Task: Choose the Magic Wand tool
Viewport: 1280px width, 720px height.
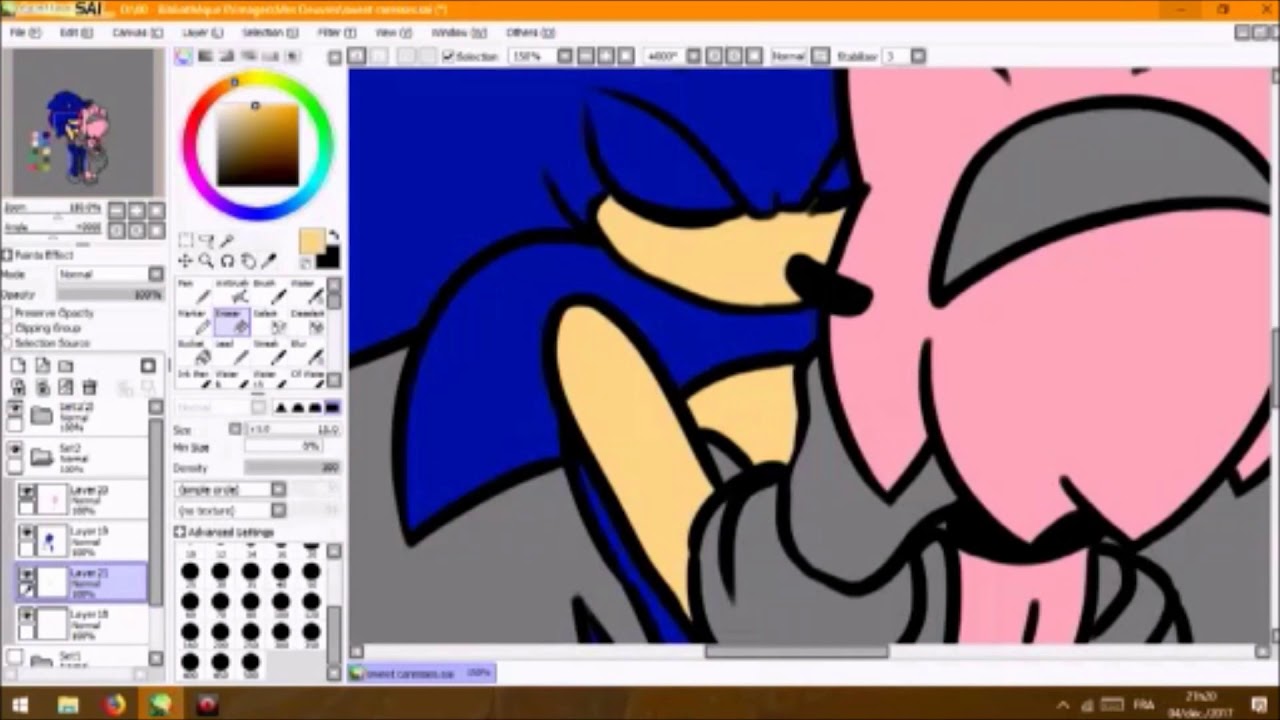Action: coord(227,241)
